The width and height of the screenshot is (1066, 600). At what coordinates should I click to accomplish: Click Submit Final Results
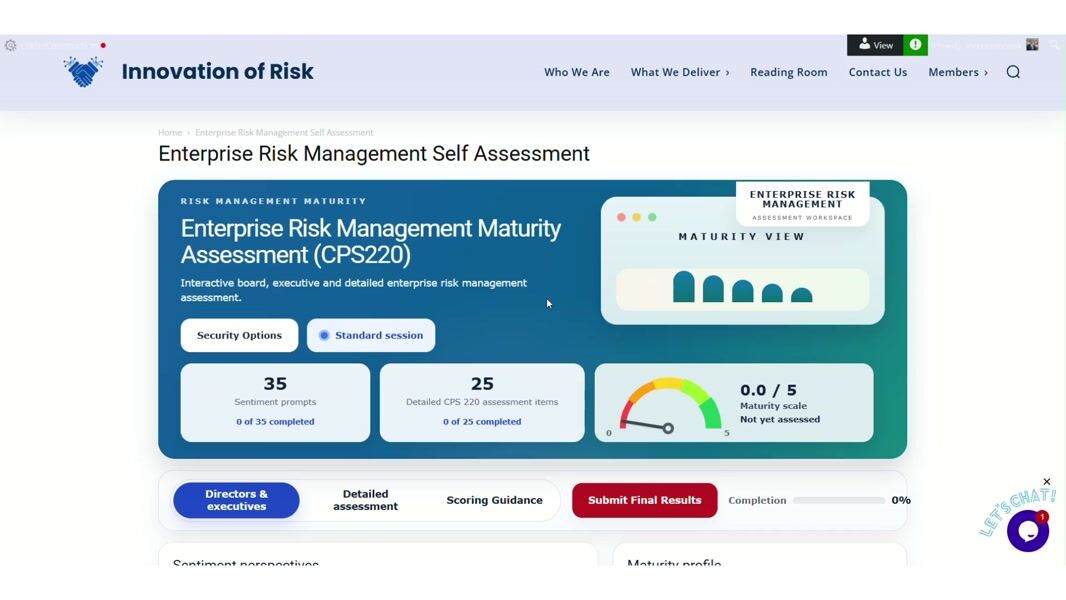[644, 500]
